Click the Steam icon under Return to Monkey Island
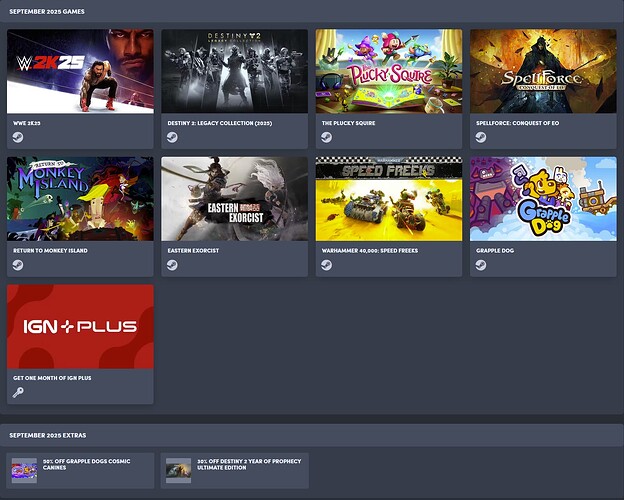The width and height of the screenshot is (624, 500). [18, 266]
